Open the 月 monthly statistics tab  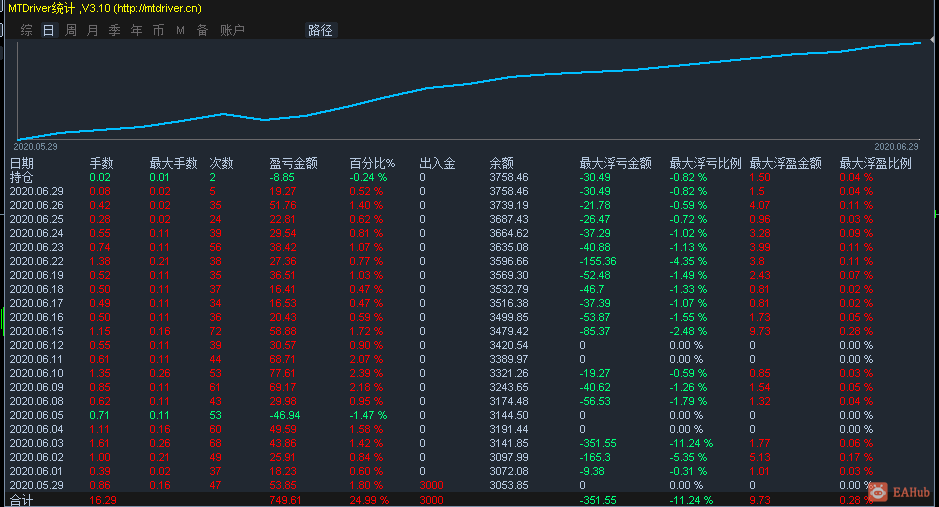tap(92, 31)
